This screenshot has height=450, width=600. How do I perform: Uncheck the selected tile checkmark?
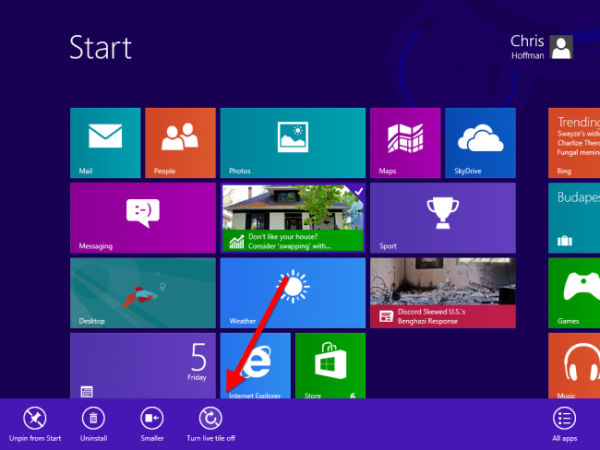pyautogui.click(x=359, y=191)
